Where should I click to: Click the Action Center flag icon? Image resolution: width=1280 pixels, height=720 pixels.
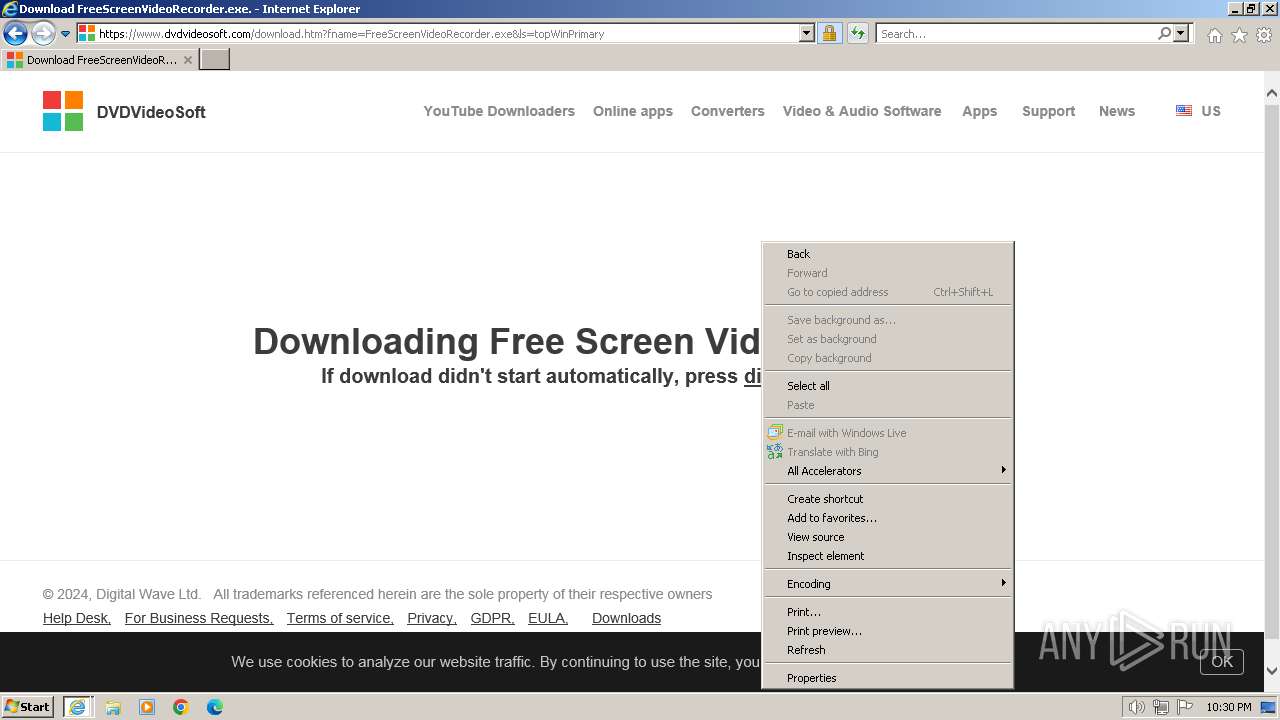[x=1185, y=707]
